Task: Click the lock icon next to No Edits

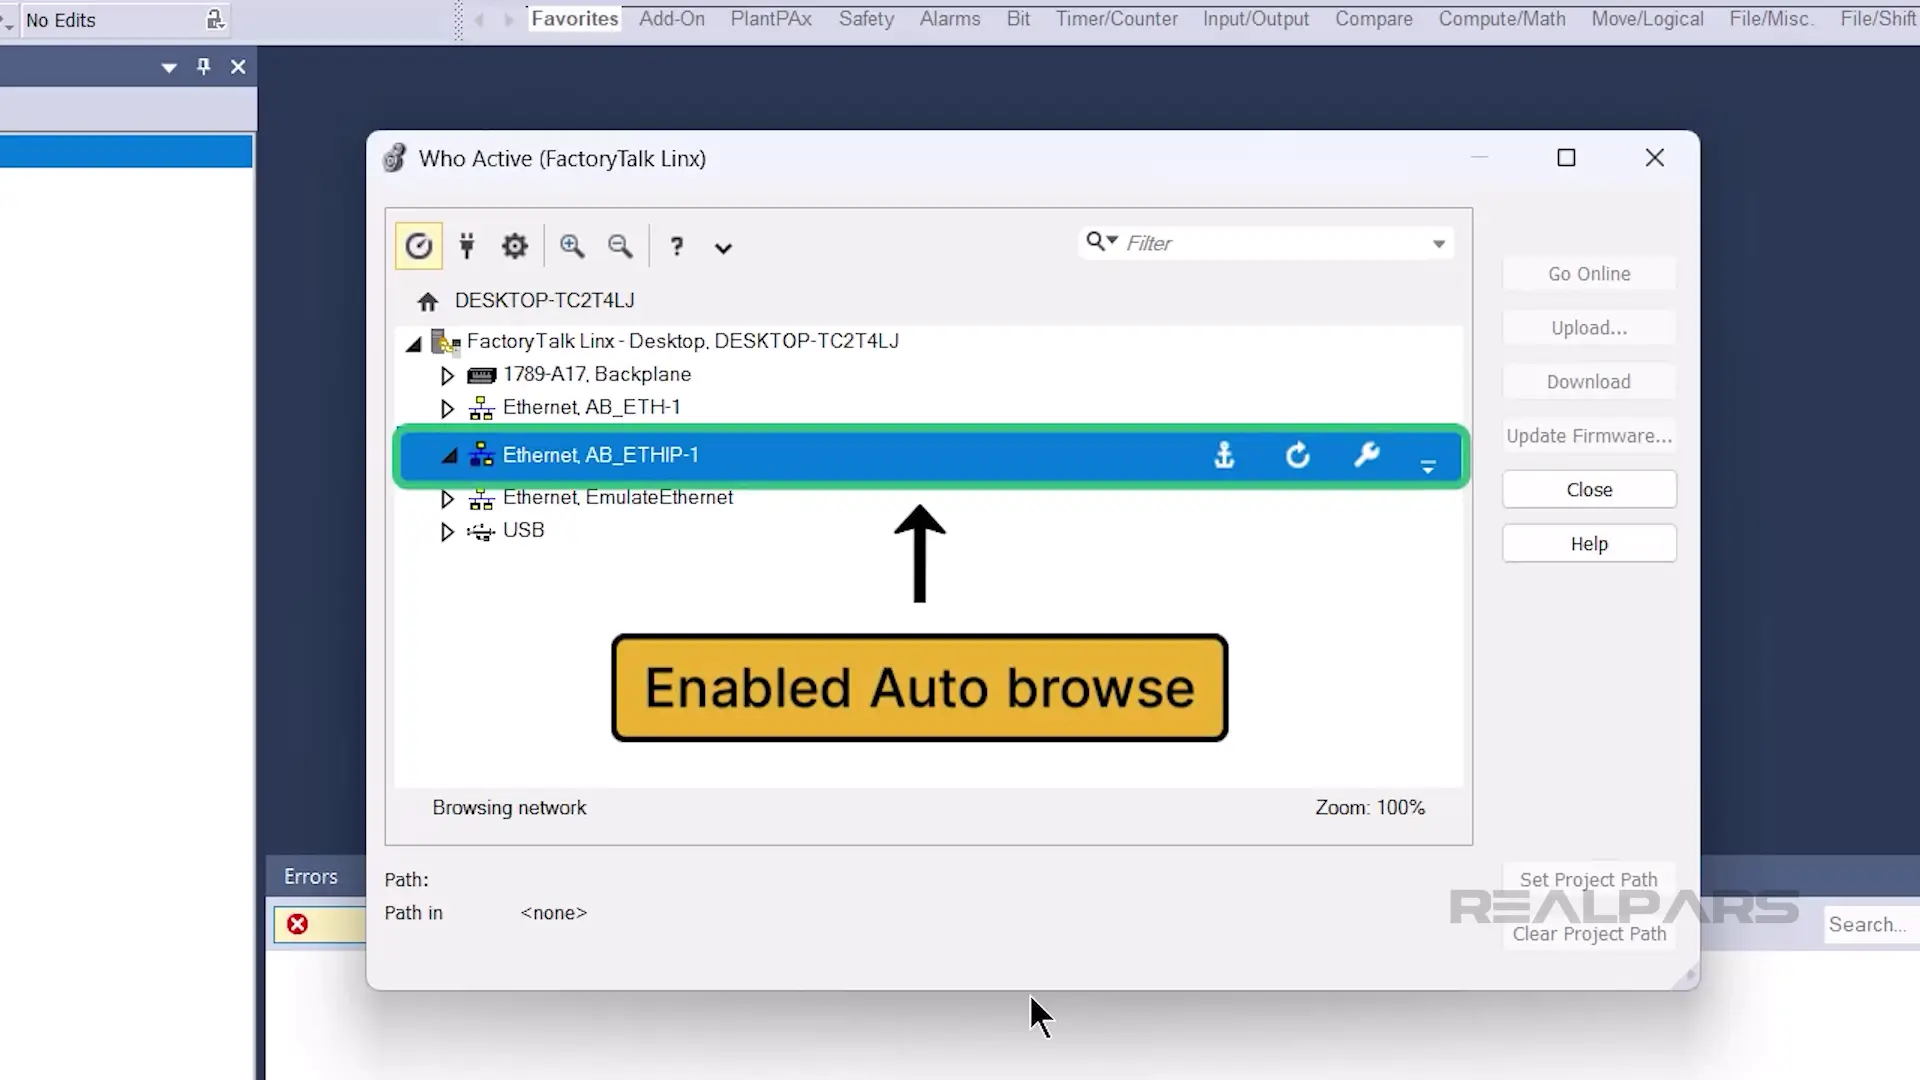Action: coord(215,19)
